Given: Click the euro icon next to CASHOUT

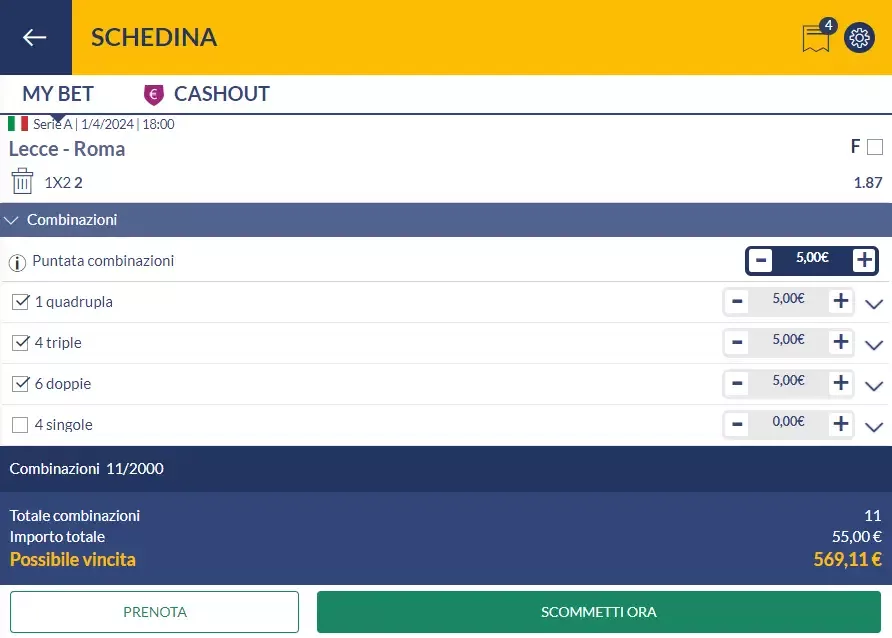Looking at the screenshot, I should [152, 94].
